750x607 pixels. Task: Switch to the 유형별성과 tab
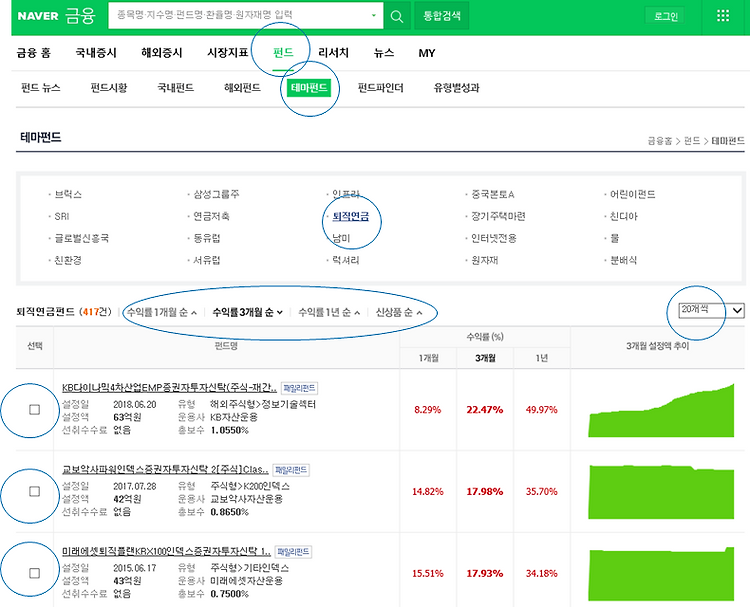point(456,88)
